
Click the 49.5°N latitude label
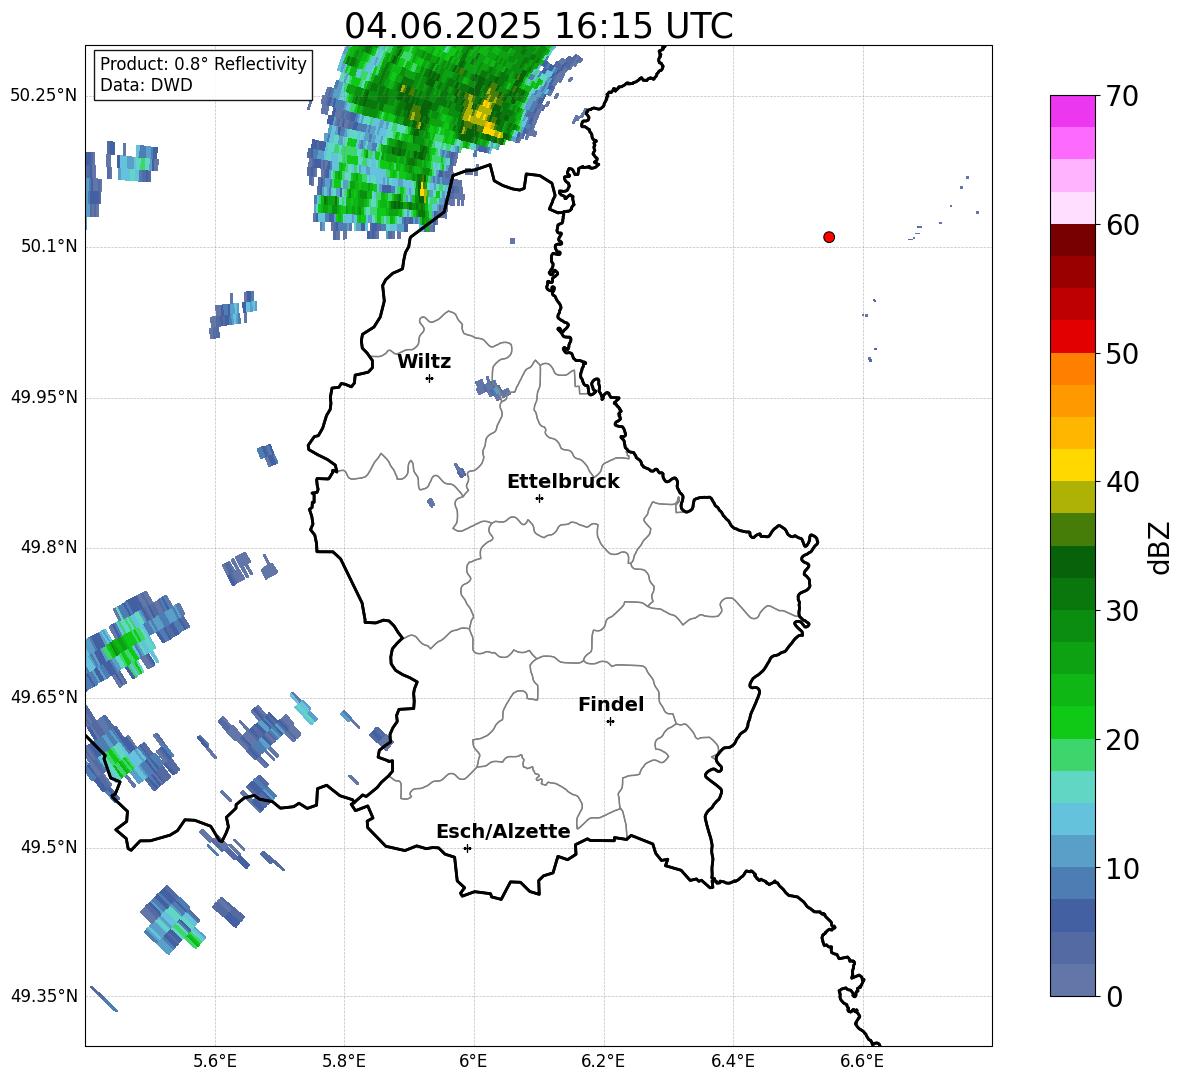[x=49, y=847]
